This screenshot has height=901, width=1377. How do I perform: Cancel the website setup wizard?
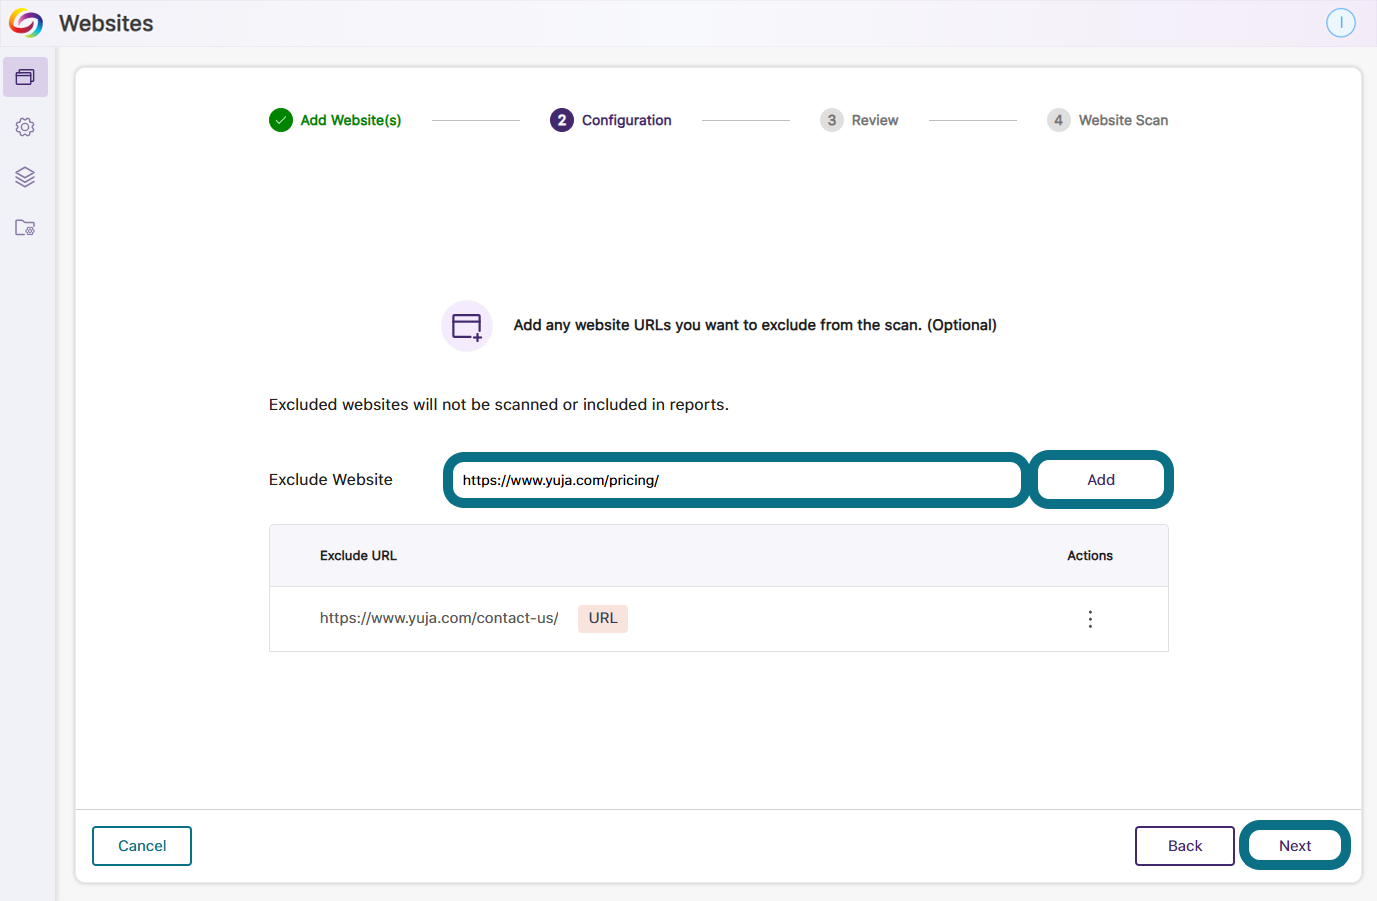[x=142, y=846]
